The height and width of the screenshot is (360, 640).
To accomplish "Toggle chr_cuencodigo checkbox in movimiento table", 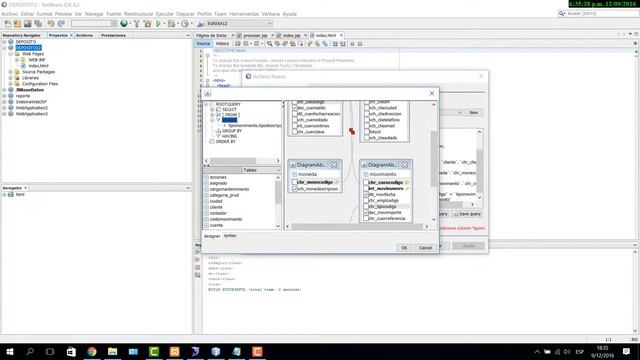I will pos(366,182).
